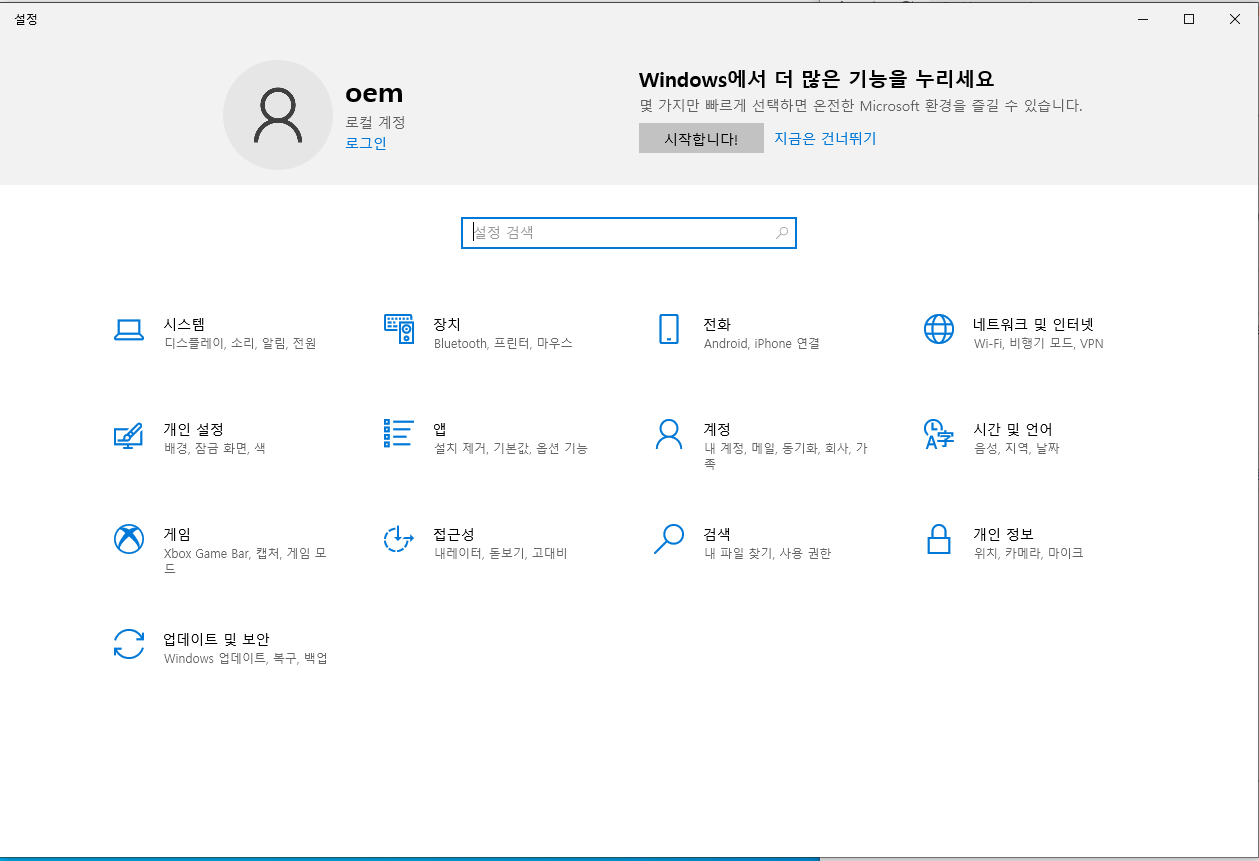Click the Windows에서 더 많은 기능을 누리세요 heading
The width and height of the screenshot is (1259, 861).
click(816, 80)
